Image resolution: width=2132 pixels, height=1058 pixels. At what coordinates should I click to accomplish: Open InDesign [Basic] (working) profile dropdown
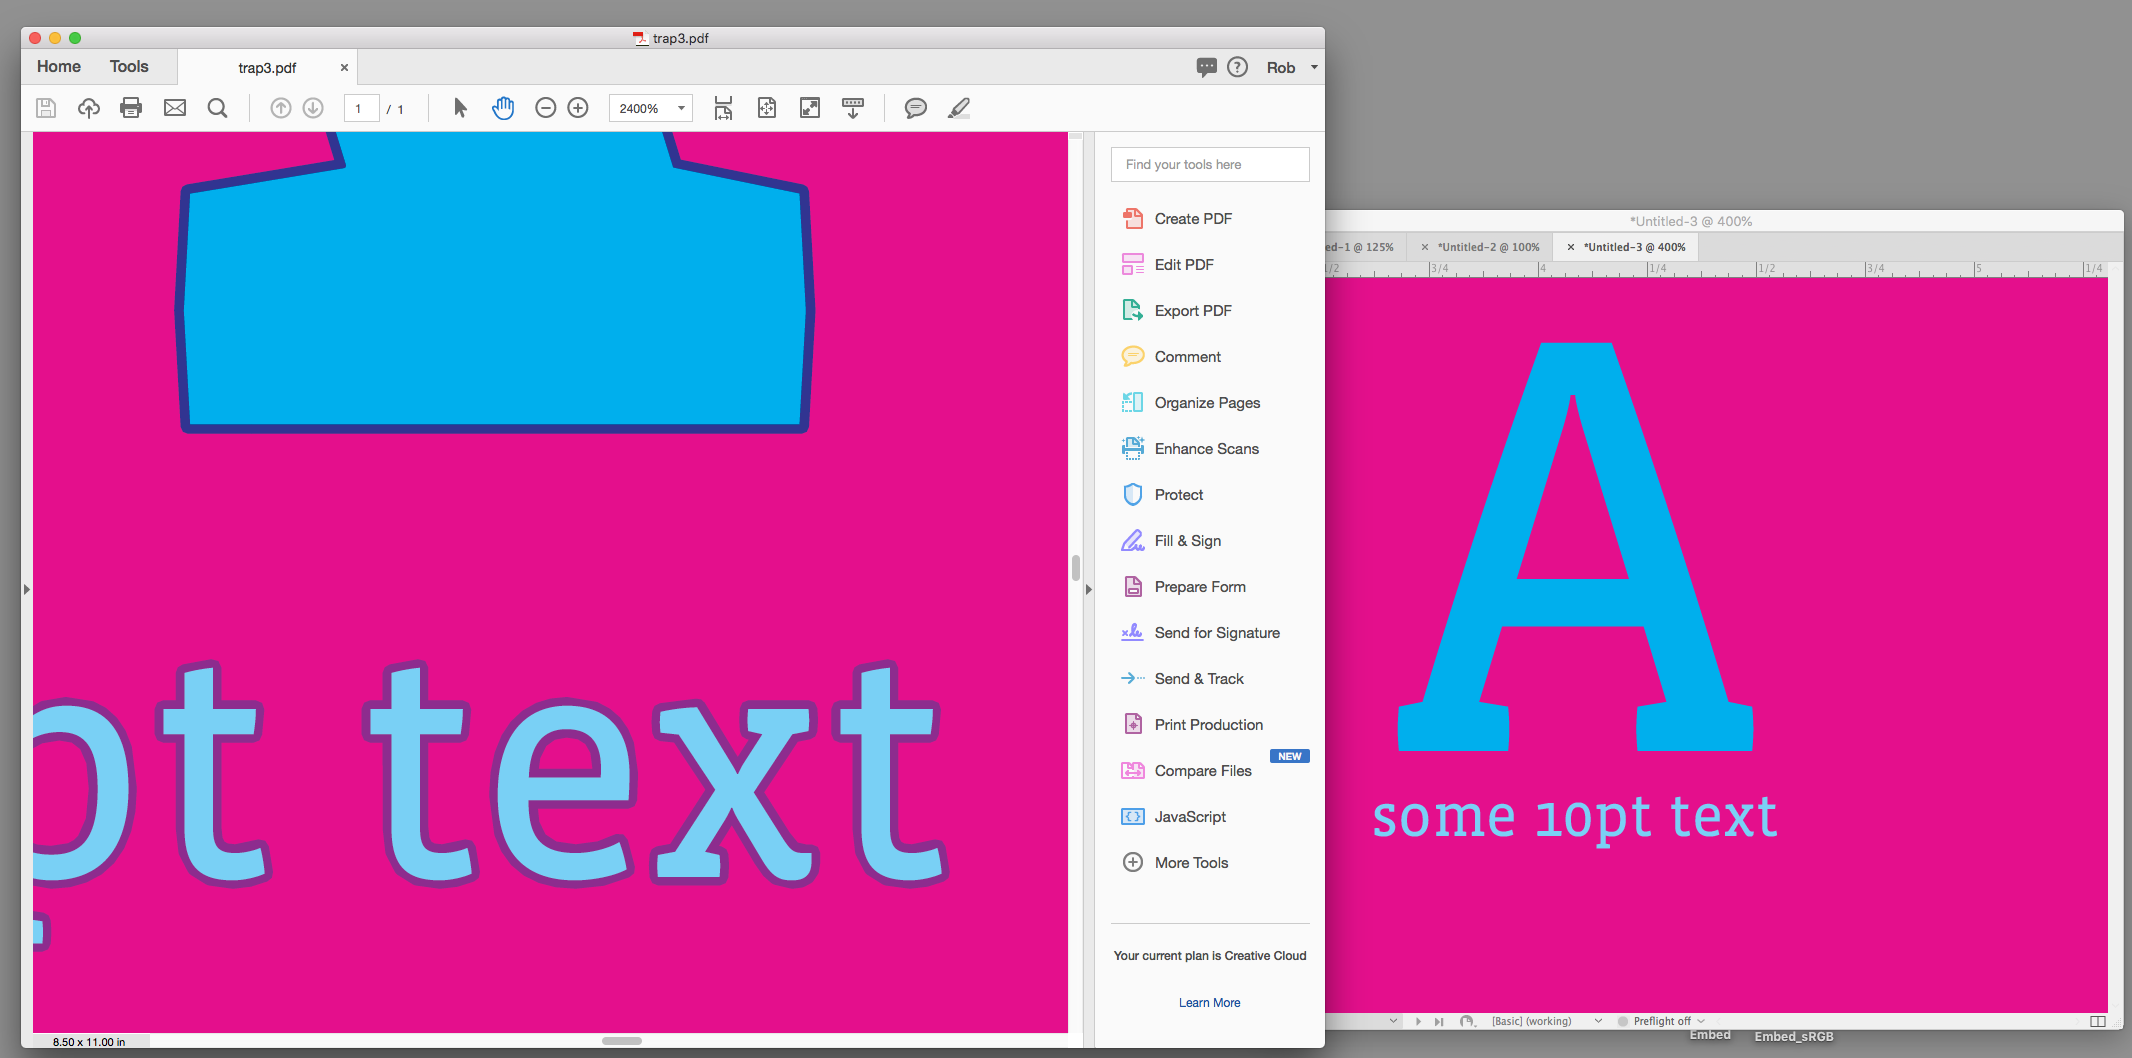[x=1598, y=1021]
